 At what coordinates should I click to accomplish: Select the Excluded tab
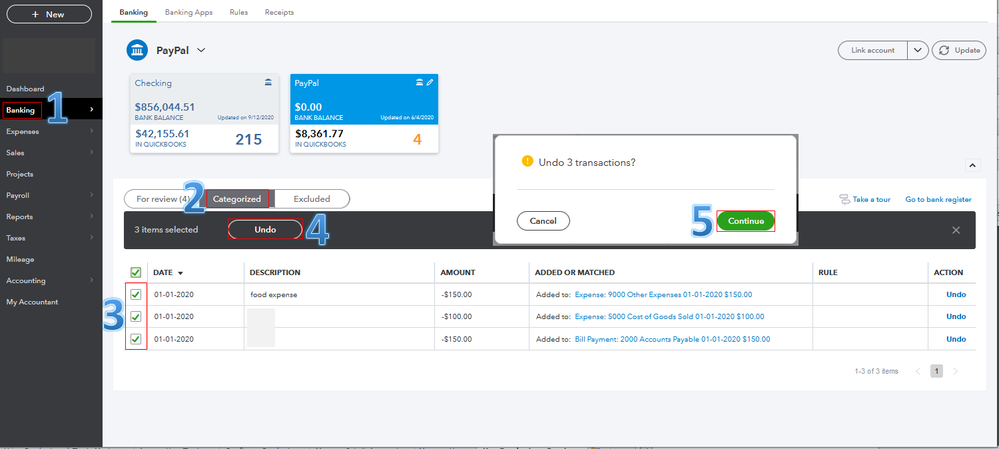coord(312,199)
